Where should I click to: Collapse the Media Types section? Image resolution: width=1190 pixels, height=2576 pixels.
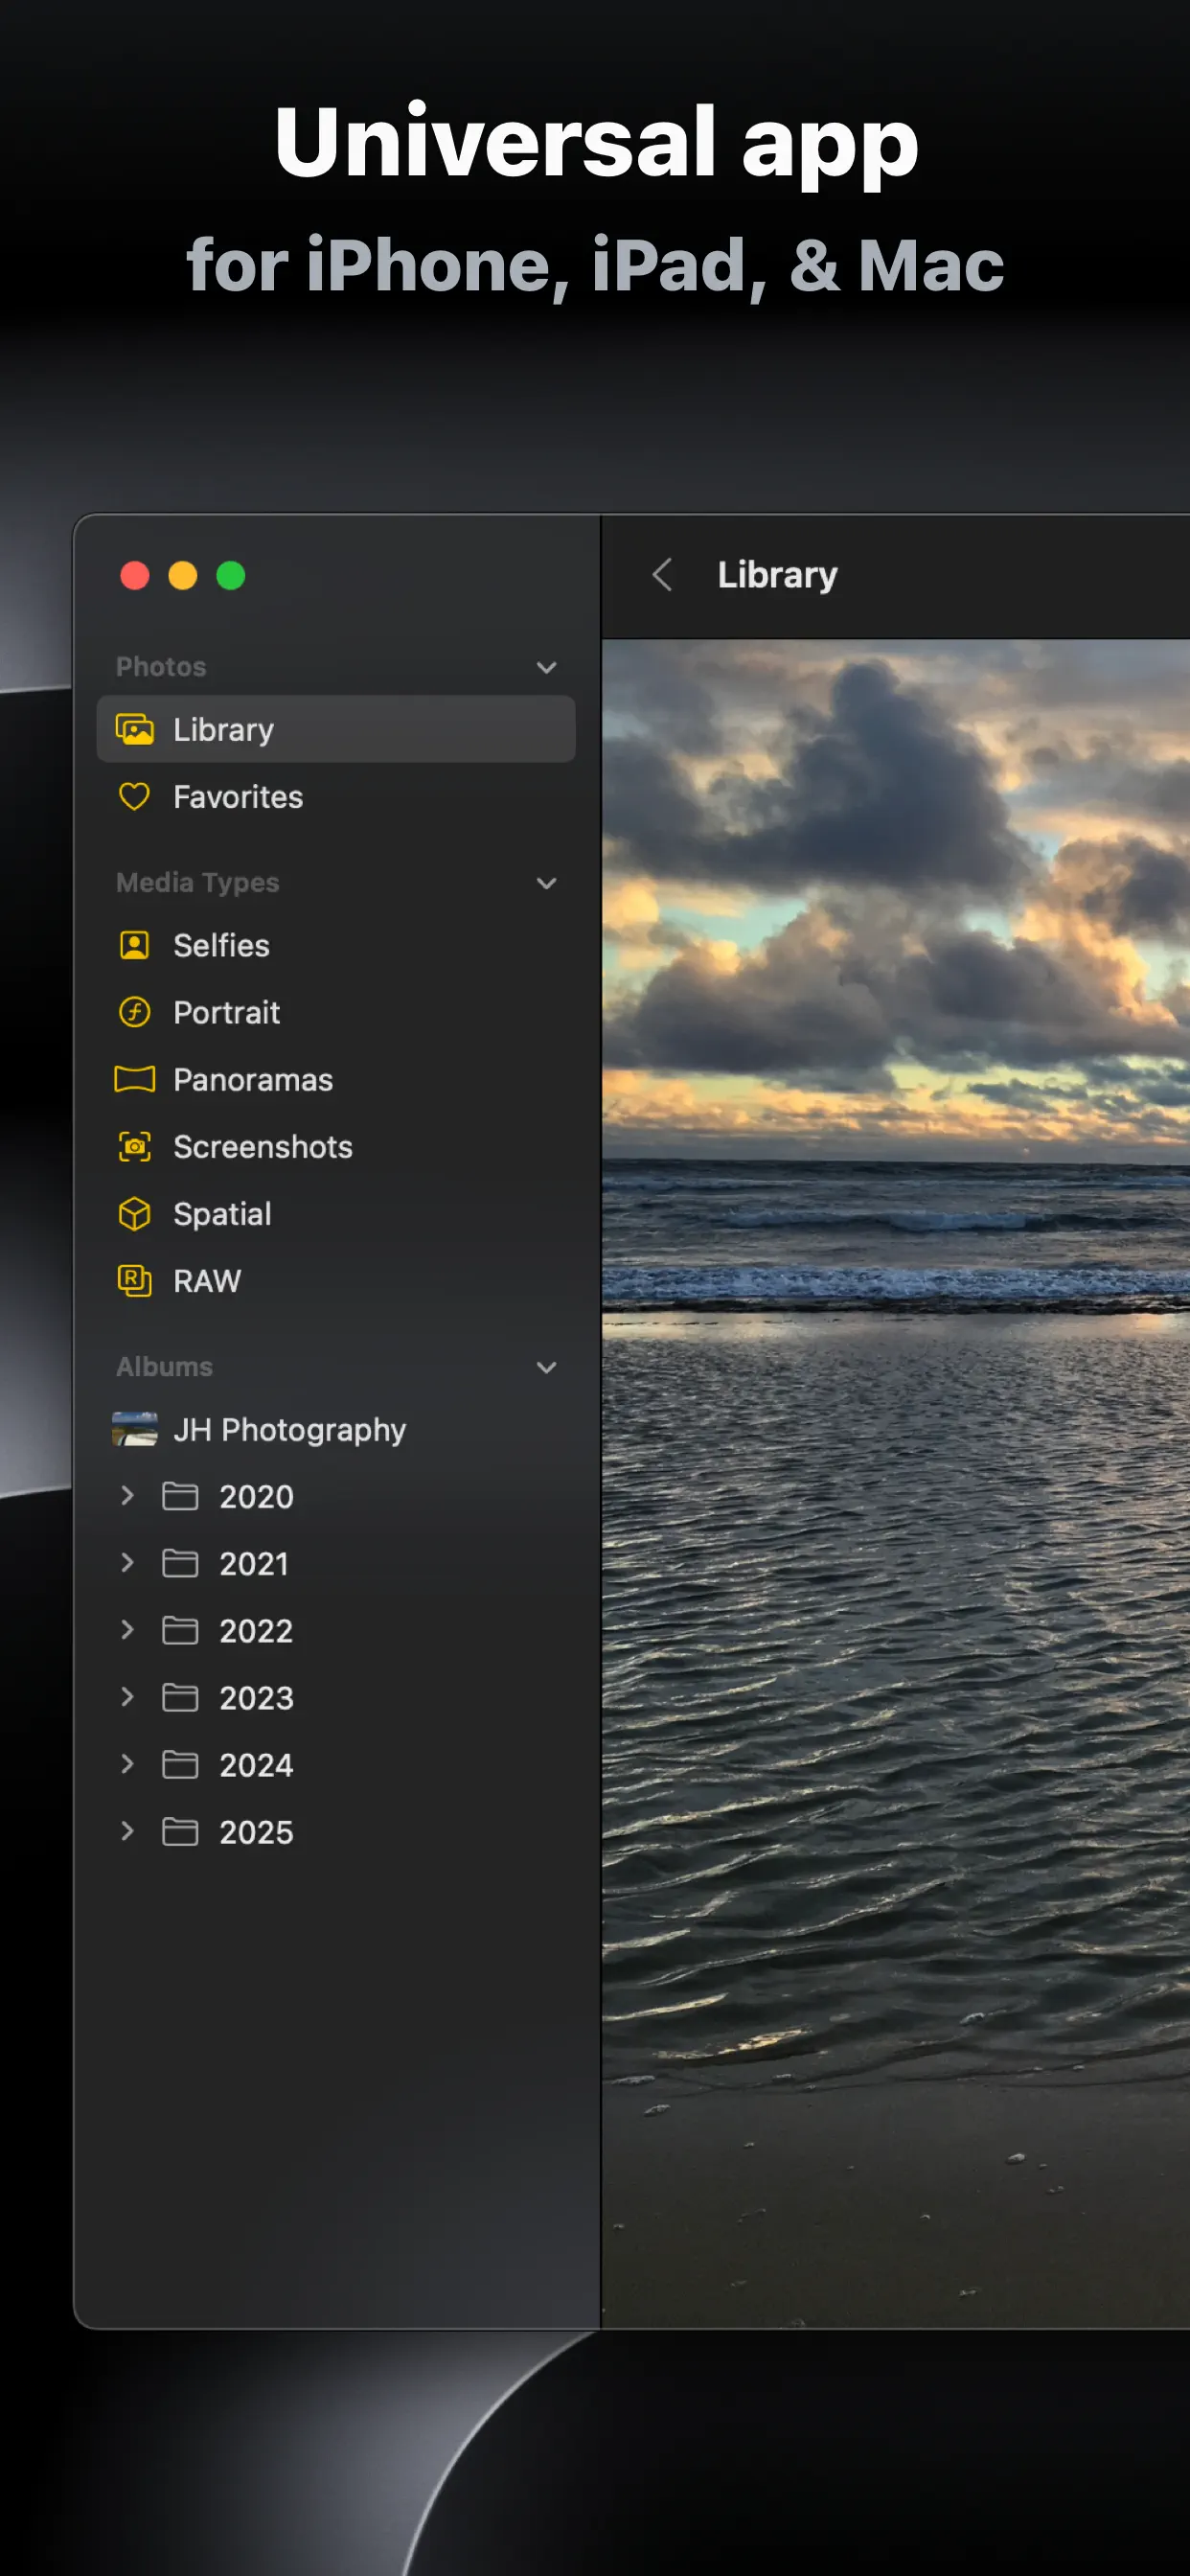pyautogui.click(x=546, y=883)
